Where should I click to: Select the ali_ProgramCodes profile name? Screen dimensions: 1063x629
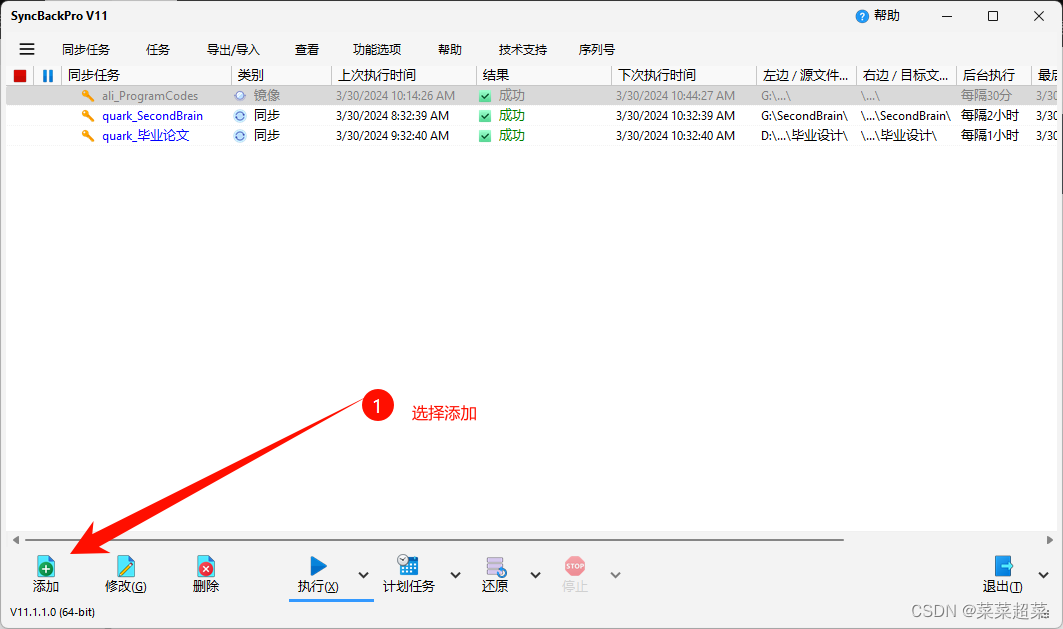click(x=150, y=96)
